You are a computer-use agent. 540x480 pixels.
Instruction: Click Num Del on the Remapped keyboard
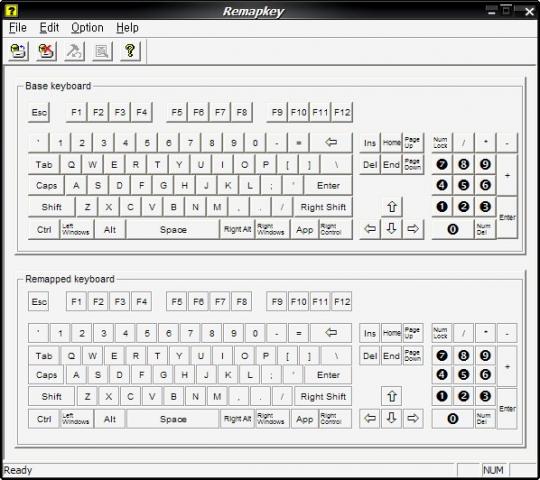pyautogui.click(x=485, y=418)
